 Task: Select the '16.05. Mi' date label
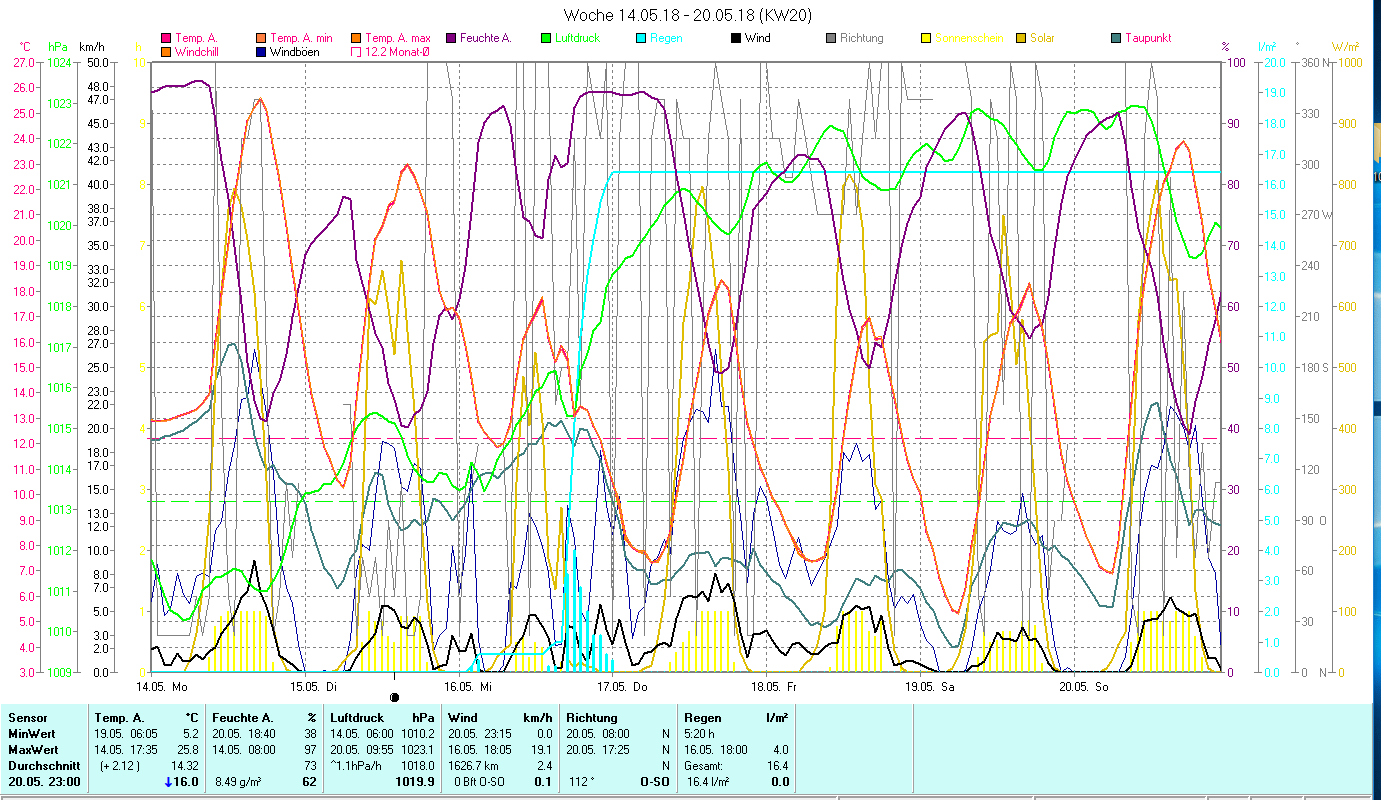coord(468,687)
